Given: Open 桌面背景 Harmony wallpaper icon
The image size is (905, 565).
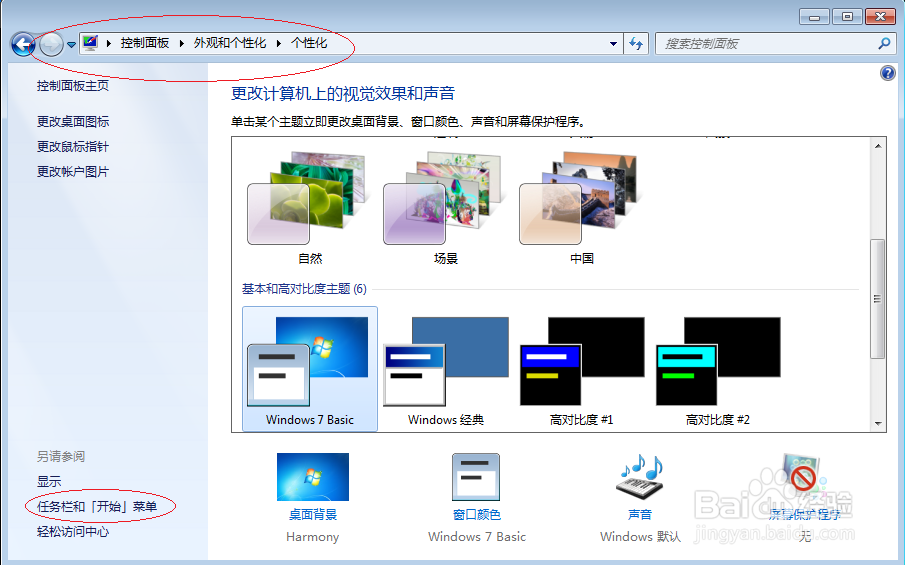Looking at the screenshot, I should click(313, 477).
